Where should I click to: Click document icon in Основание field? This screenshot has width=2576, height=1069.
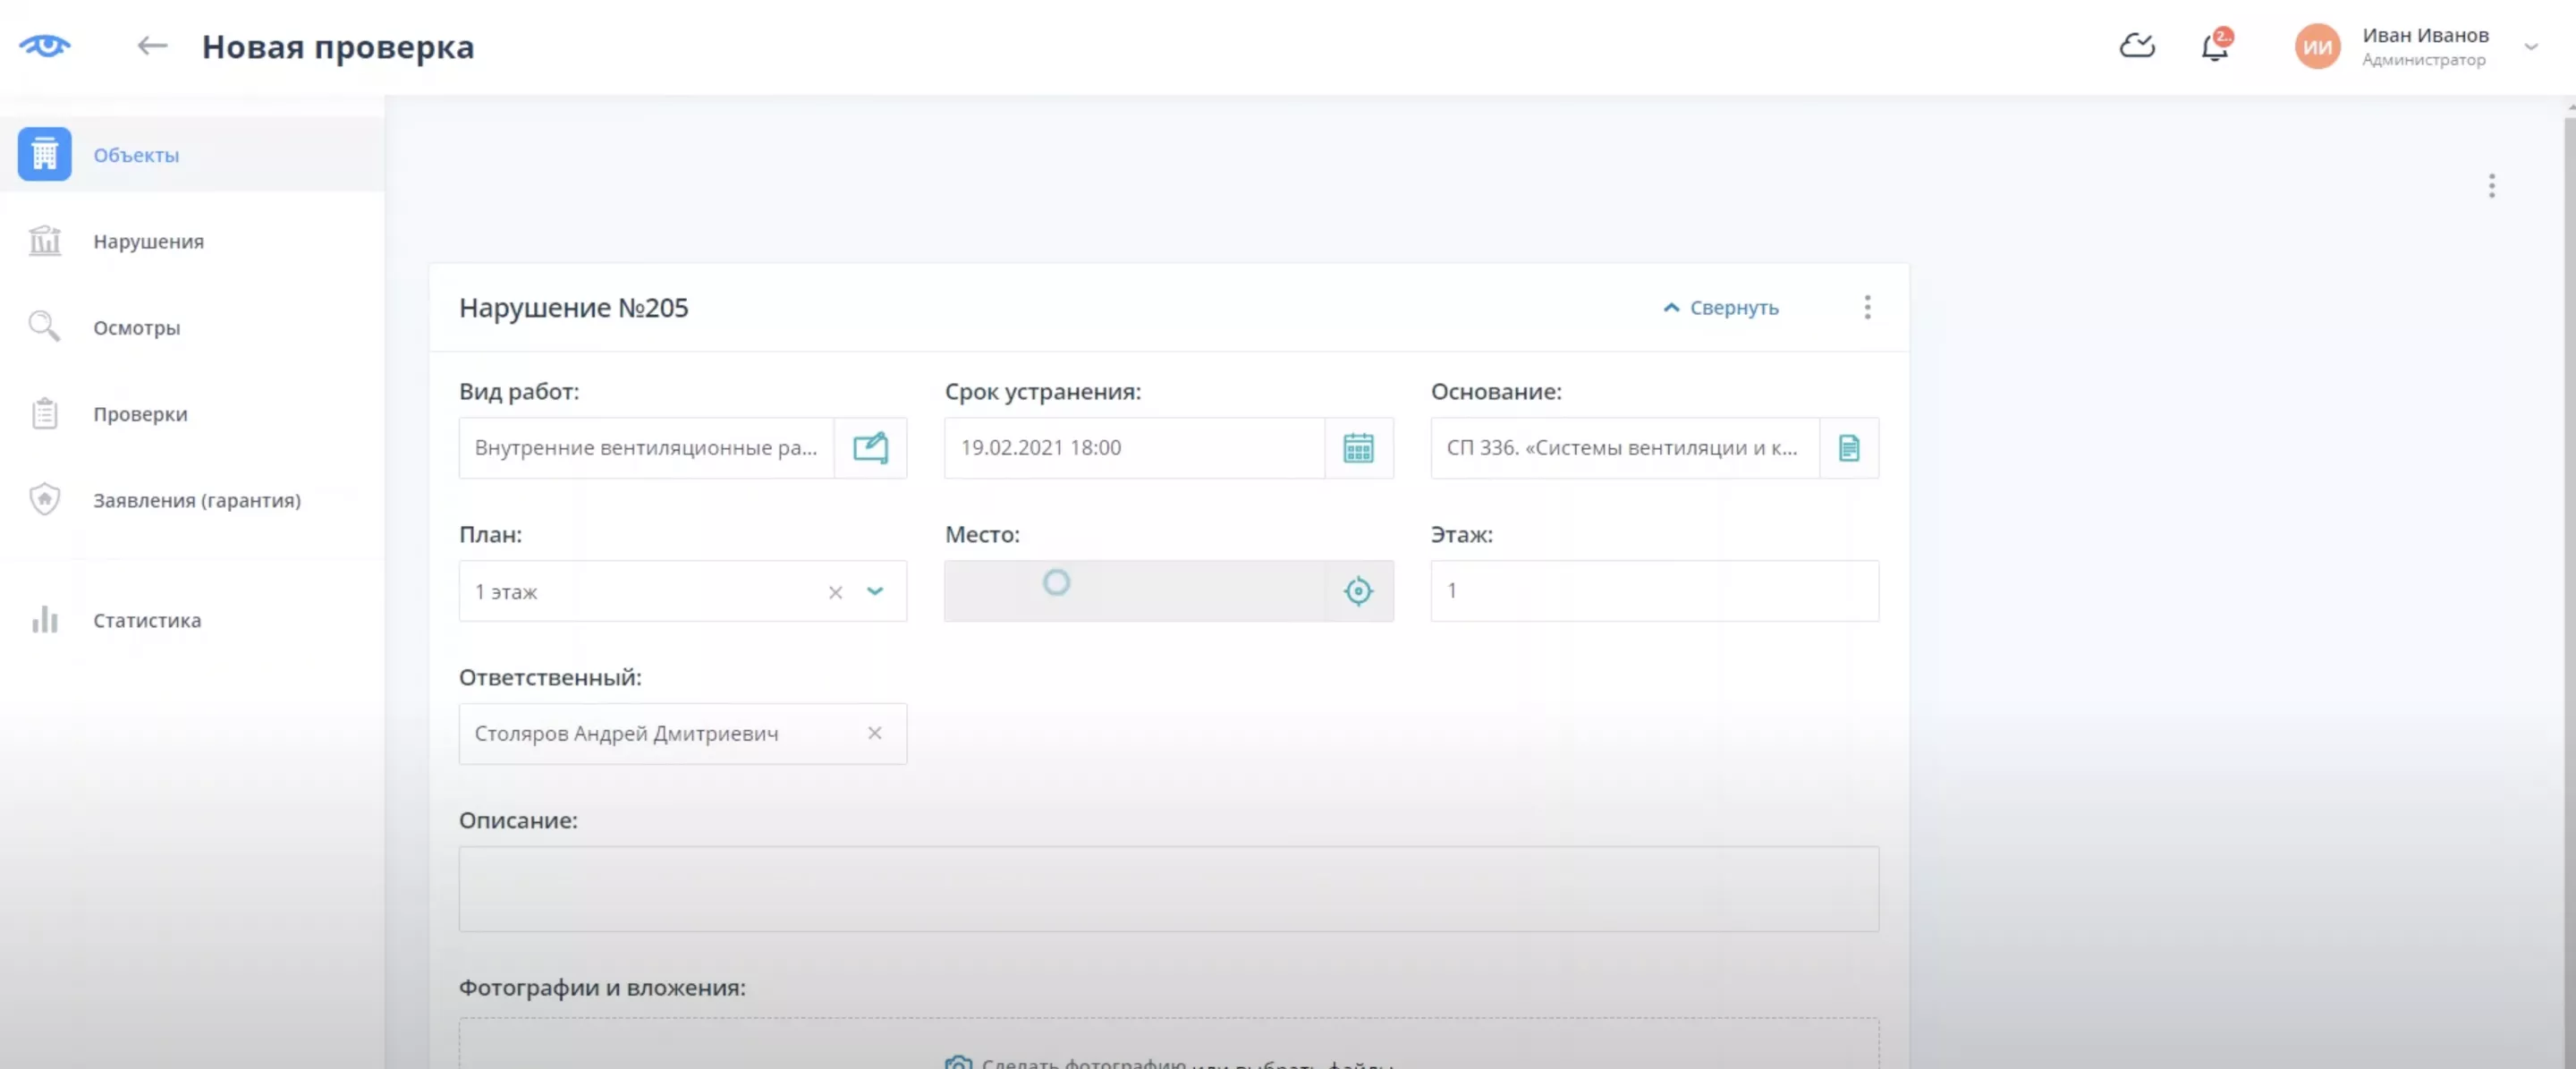coord(1848,448)
